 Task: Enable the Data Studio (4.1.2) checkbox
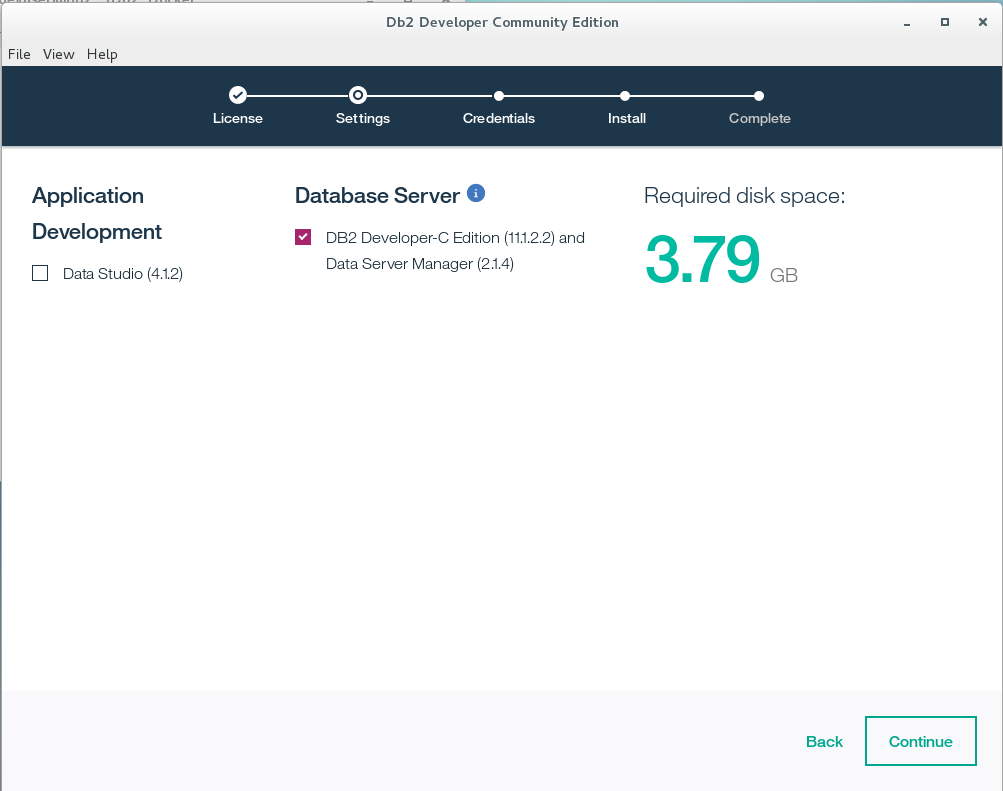40,274
